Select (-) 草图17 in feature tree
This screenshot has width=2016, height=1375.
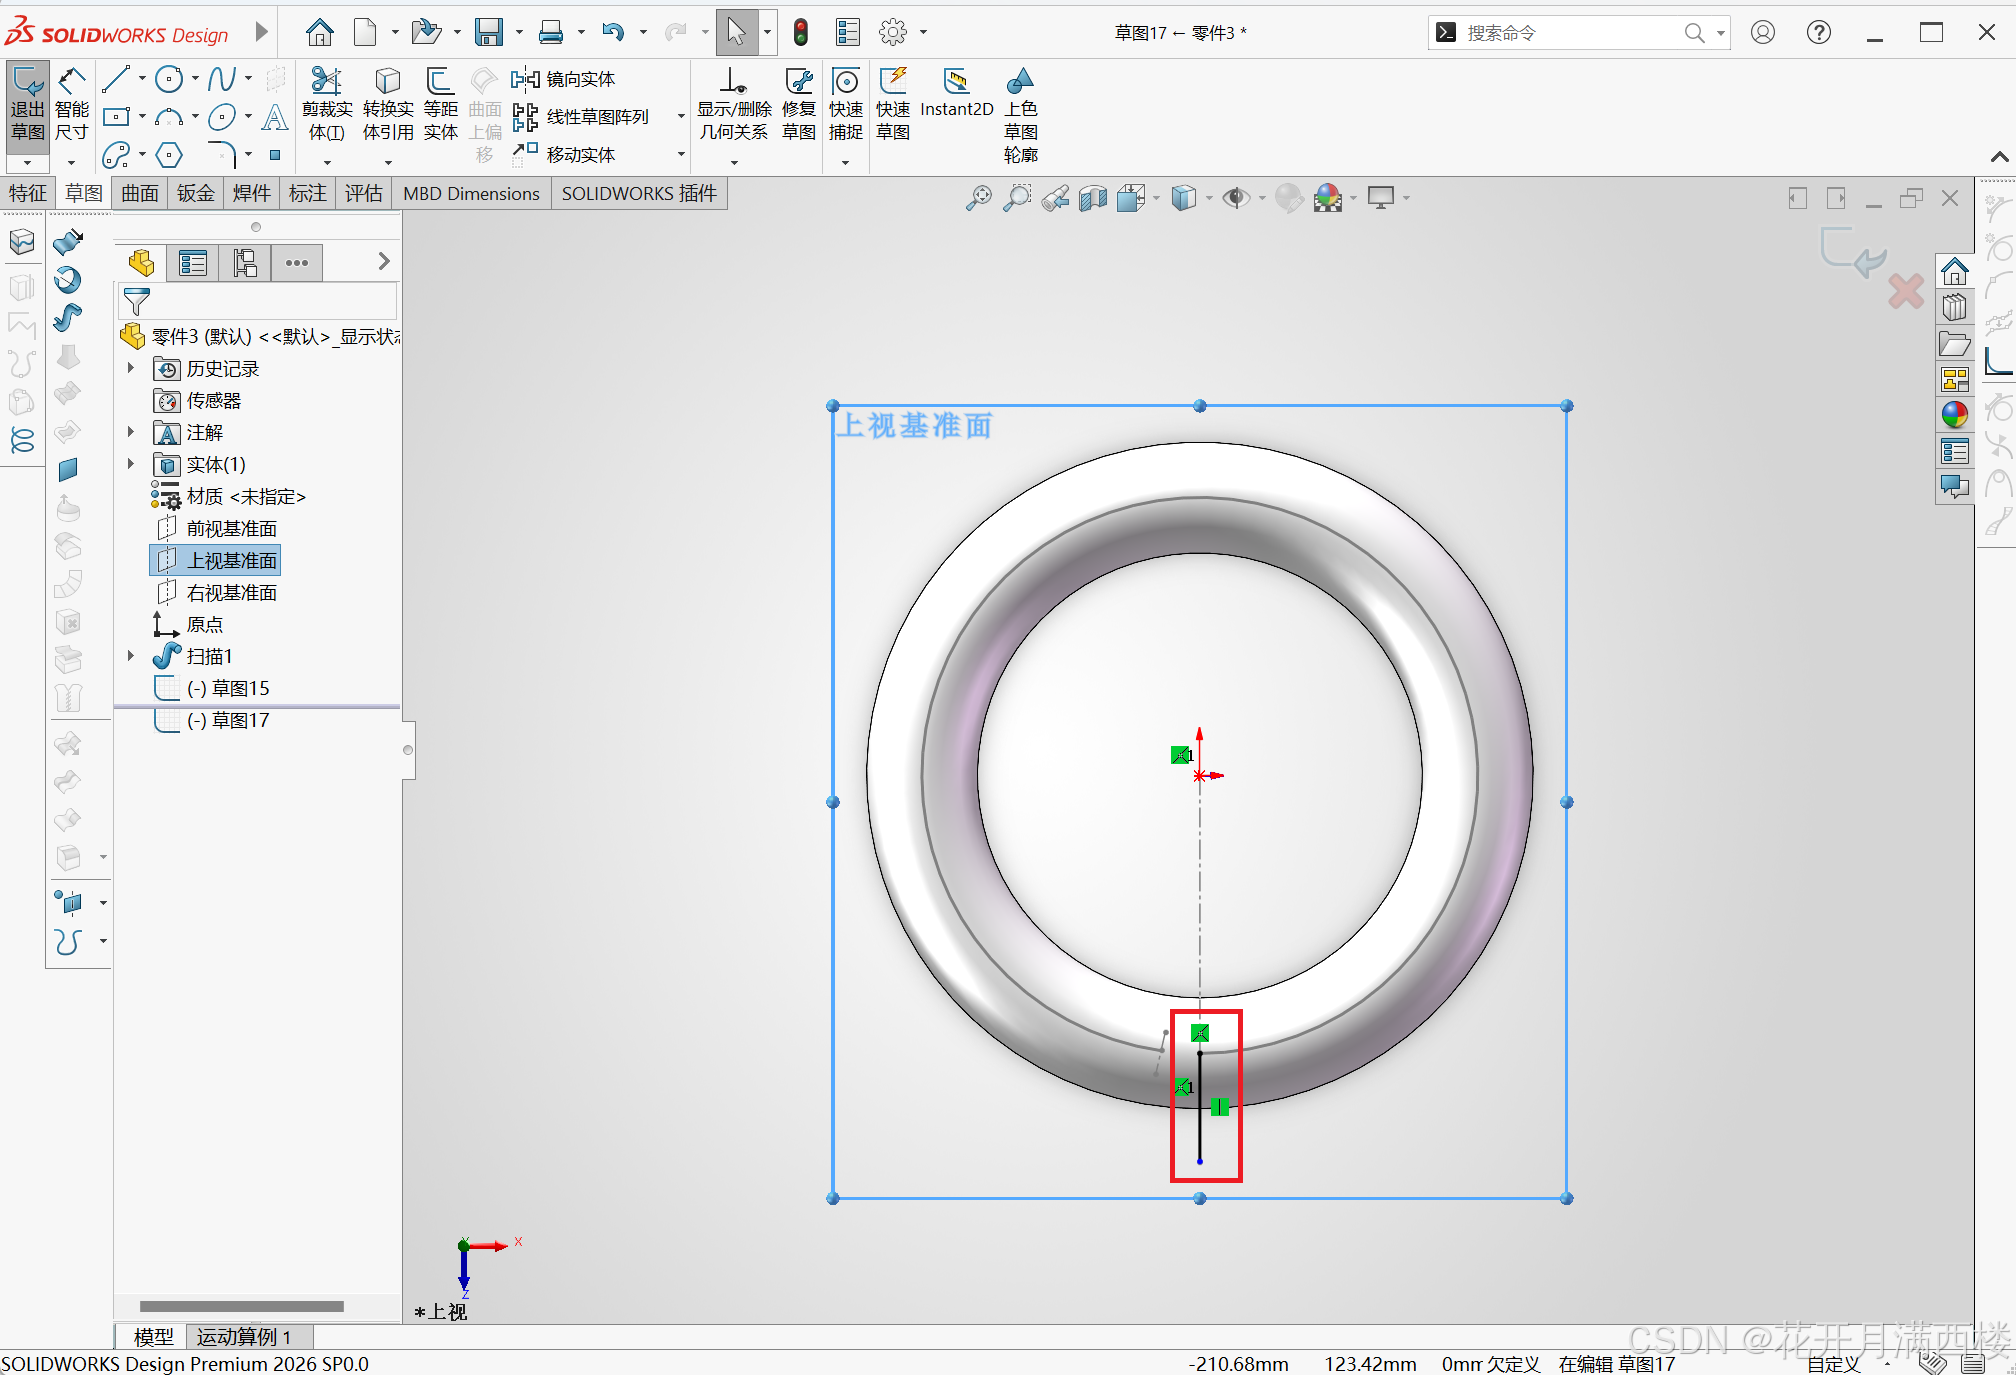coord(212,720)
